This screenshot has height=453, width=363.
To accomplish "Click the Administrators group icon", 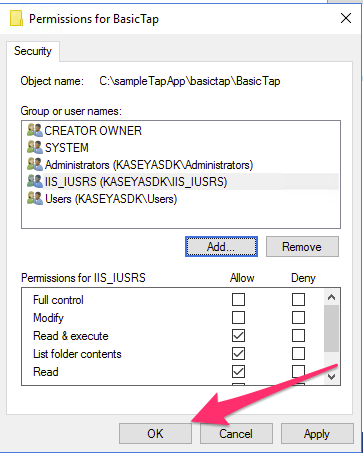I will pos(35,164).
